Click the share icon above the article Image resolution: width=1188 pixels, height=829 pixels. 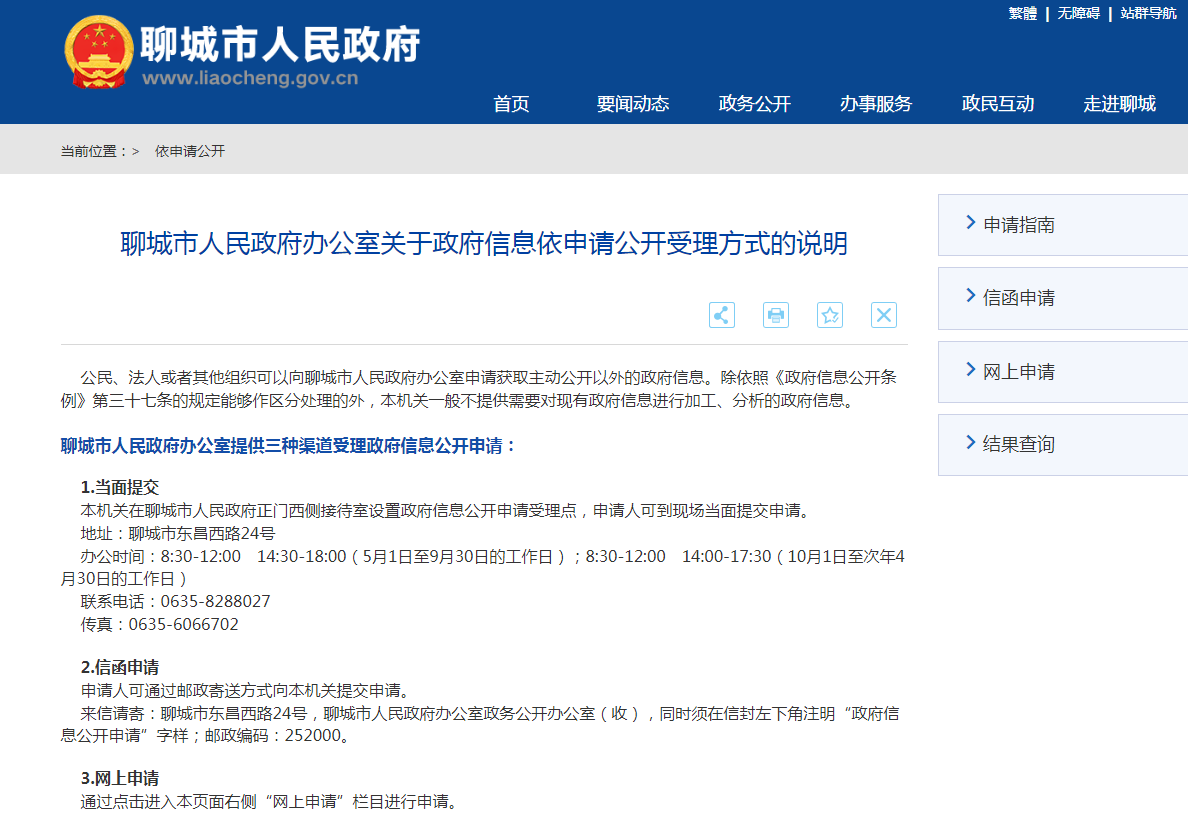click(x=722, y=314)
